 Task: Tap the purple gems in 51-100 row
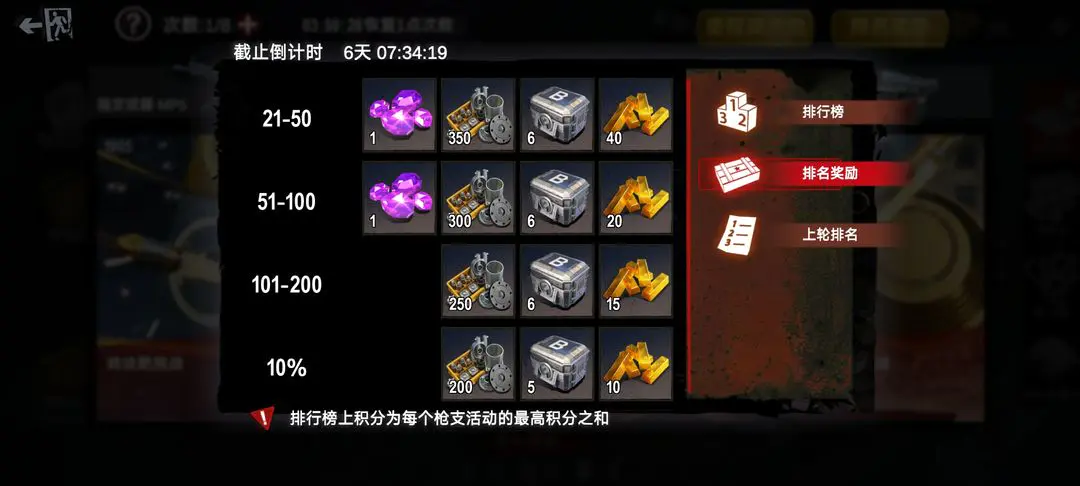(x=399, y=198)
